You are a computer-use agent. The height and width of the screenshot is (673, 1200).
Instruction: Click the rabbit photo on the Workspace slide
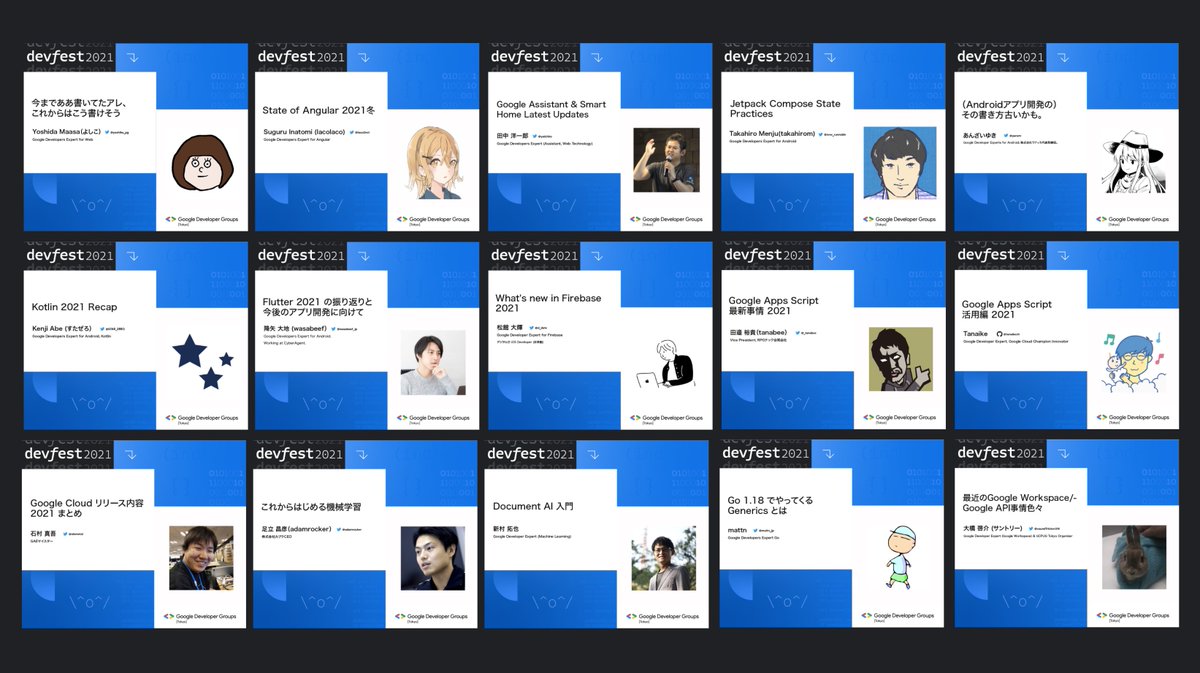(x=1134, y=558)
